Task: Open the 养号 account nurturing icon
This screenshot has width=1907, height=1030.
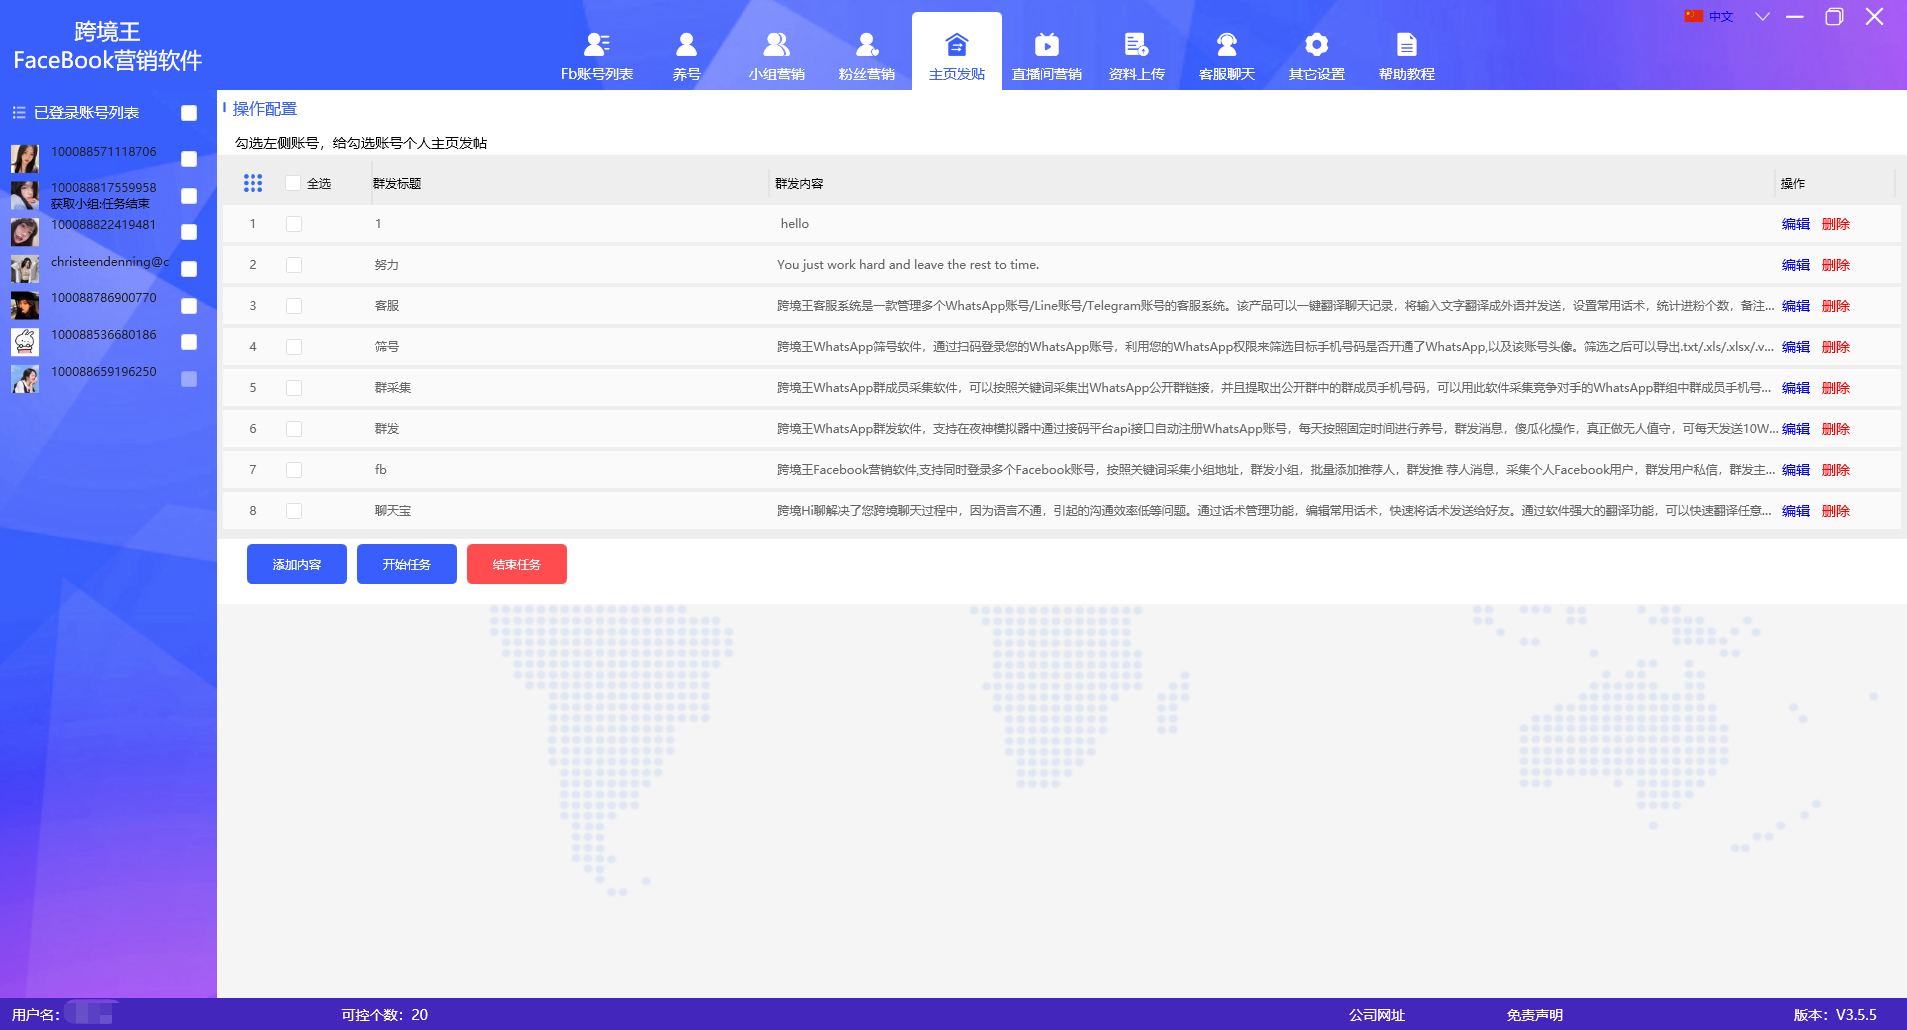Action: [686, 45]
